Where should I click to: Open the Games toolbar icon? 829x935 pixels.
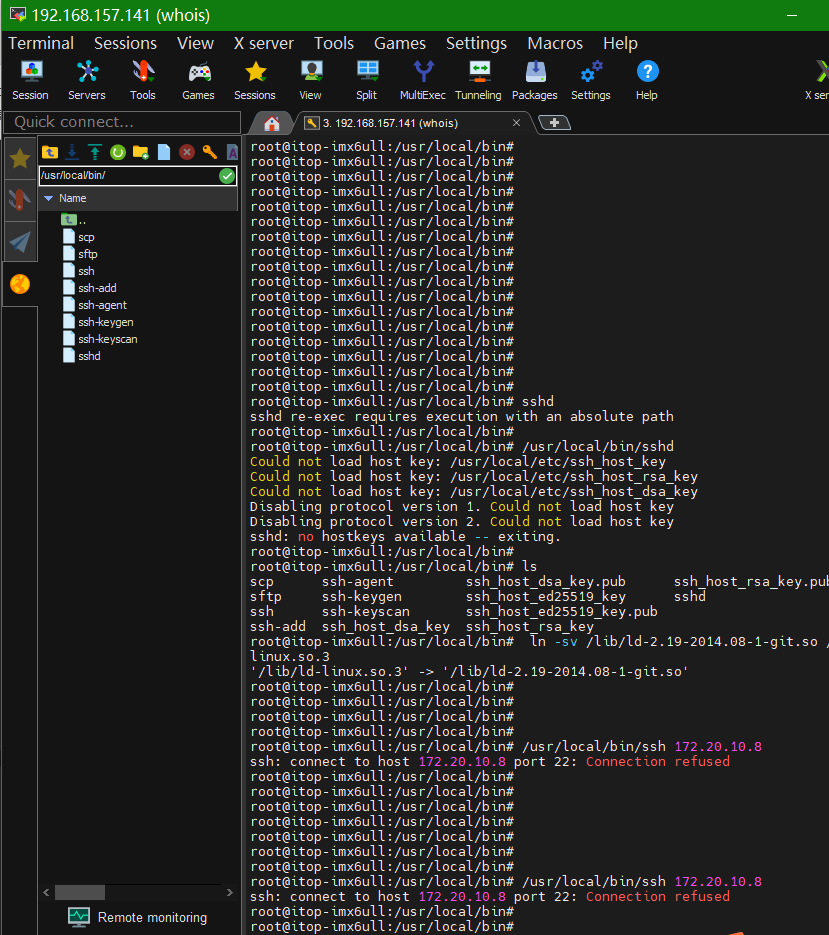[199, 81]
